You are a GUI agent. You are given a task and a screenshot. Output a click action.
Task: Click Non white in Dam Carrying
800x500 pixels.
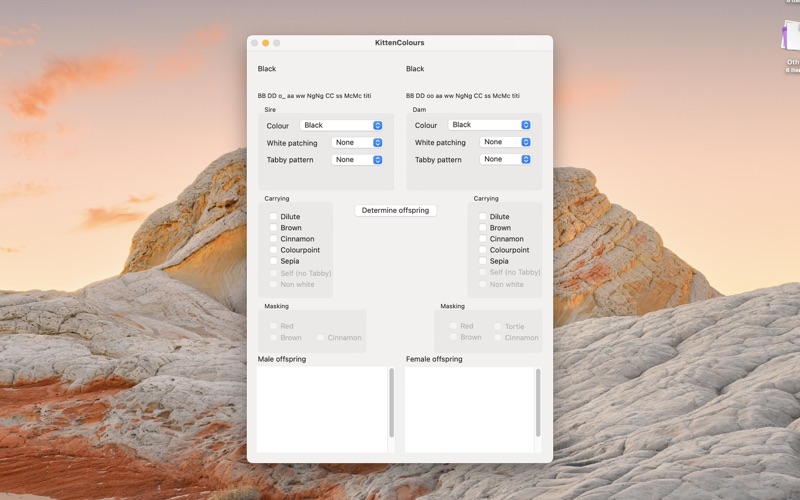(483, 284)
